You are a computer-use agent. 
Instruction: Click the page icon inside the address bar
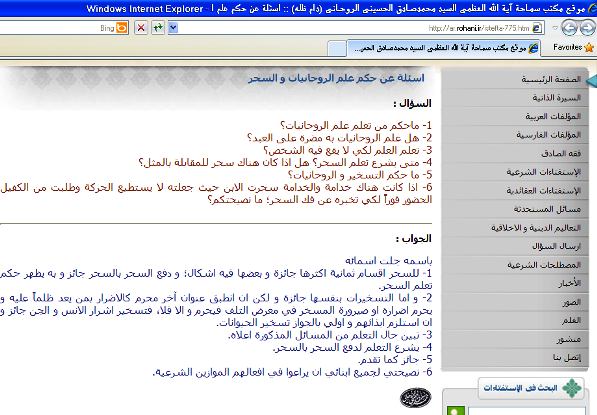click(537, 28)
